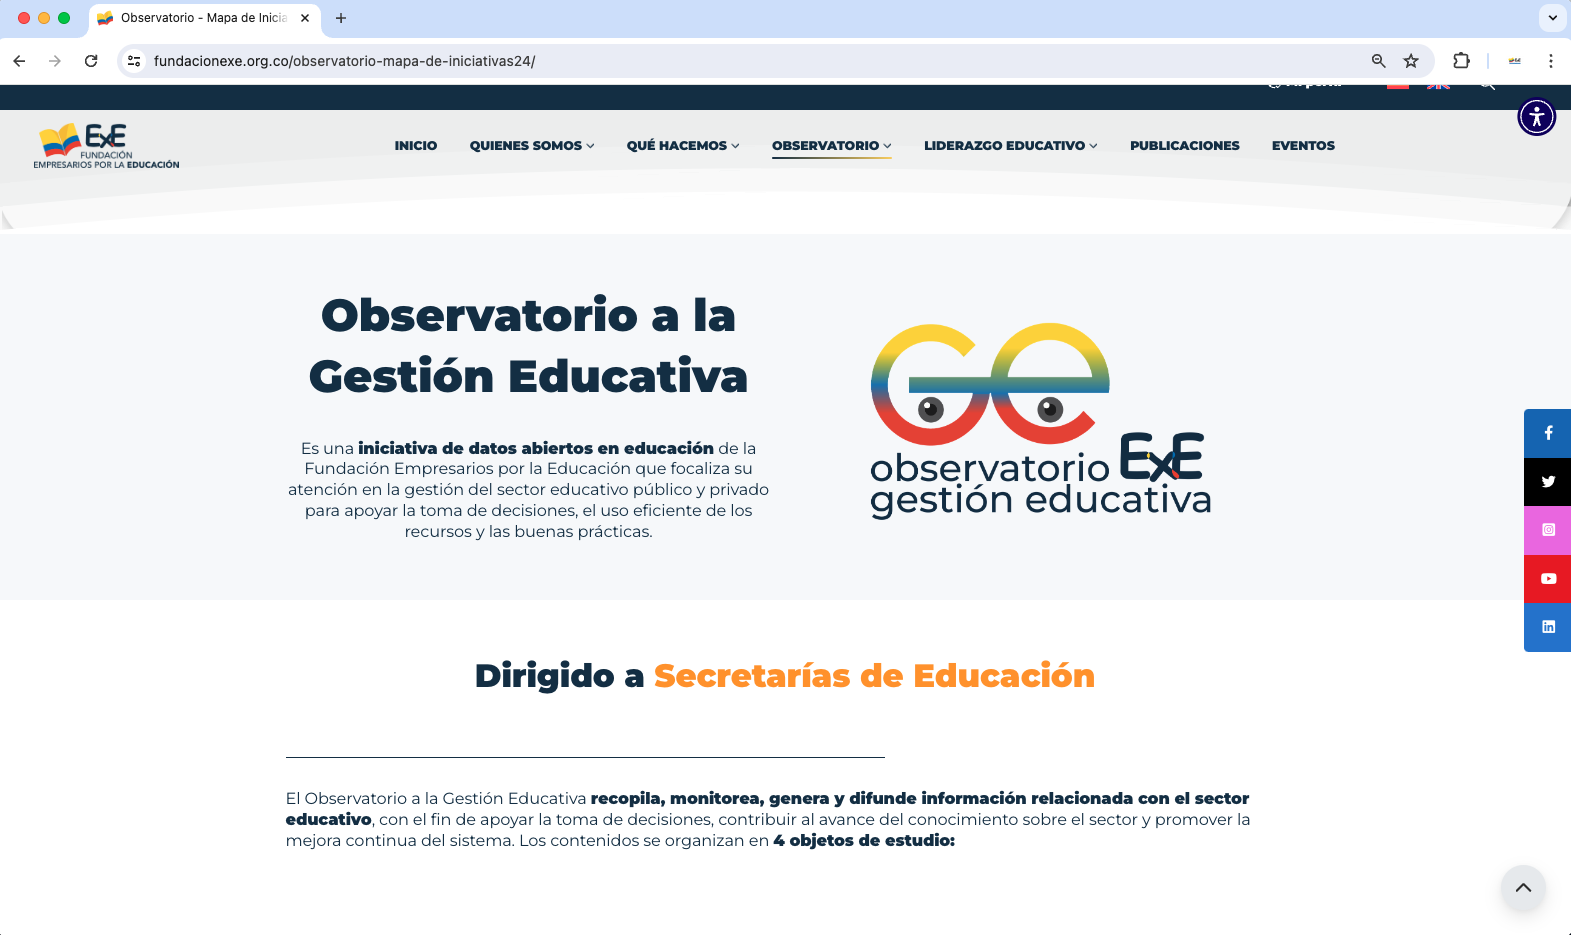This screenshot has width=1571, height=935.
Task: Open the tab search dropdown
Action: 1552,18
